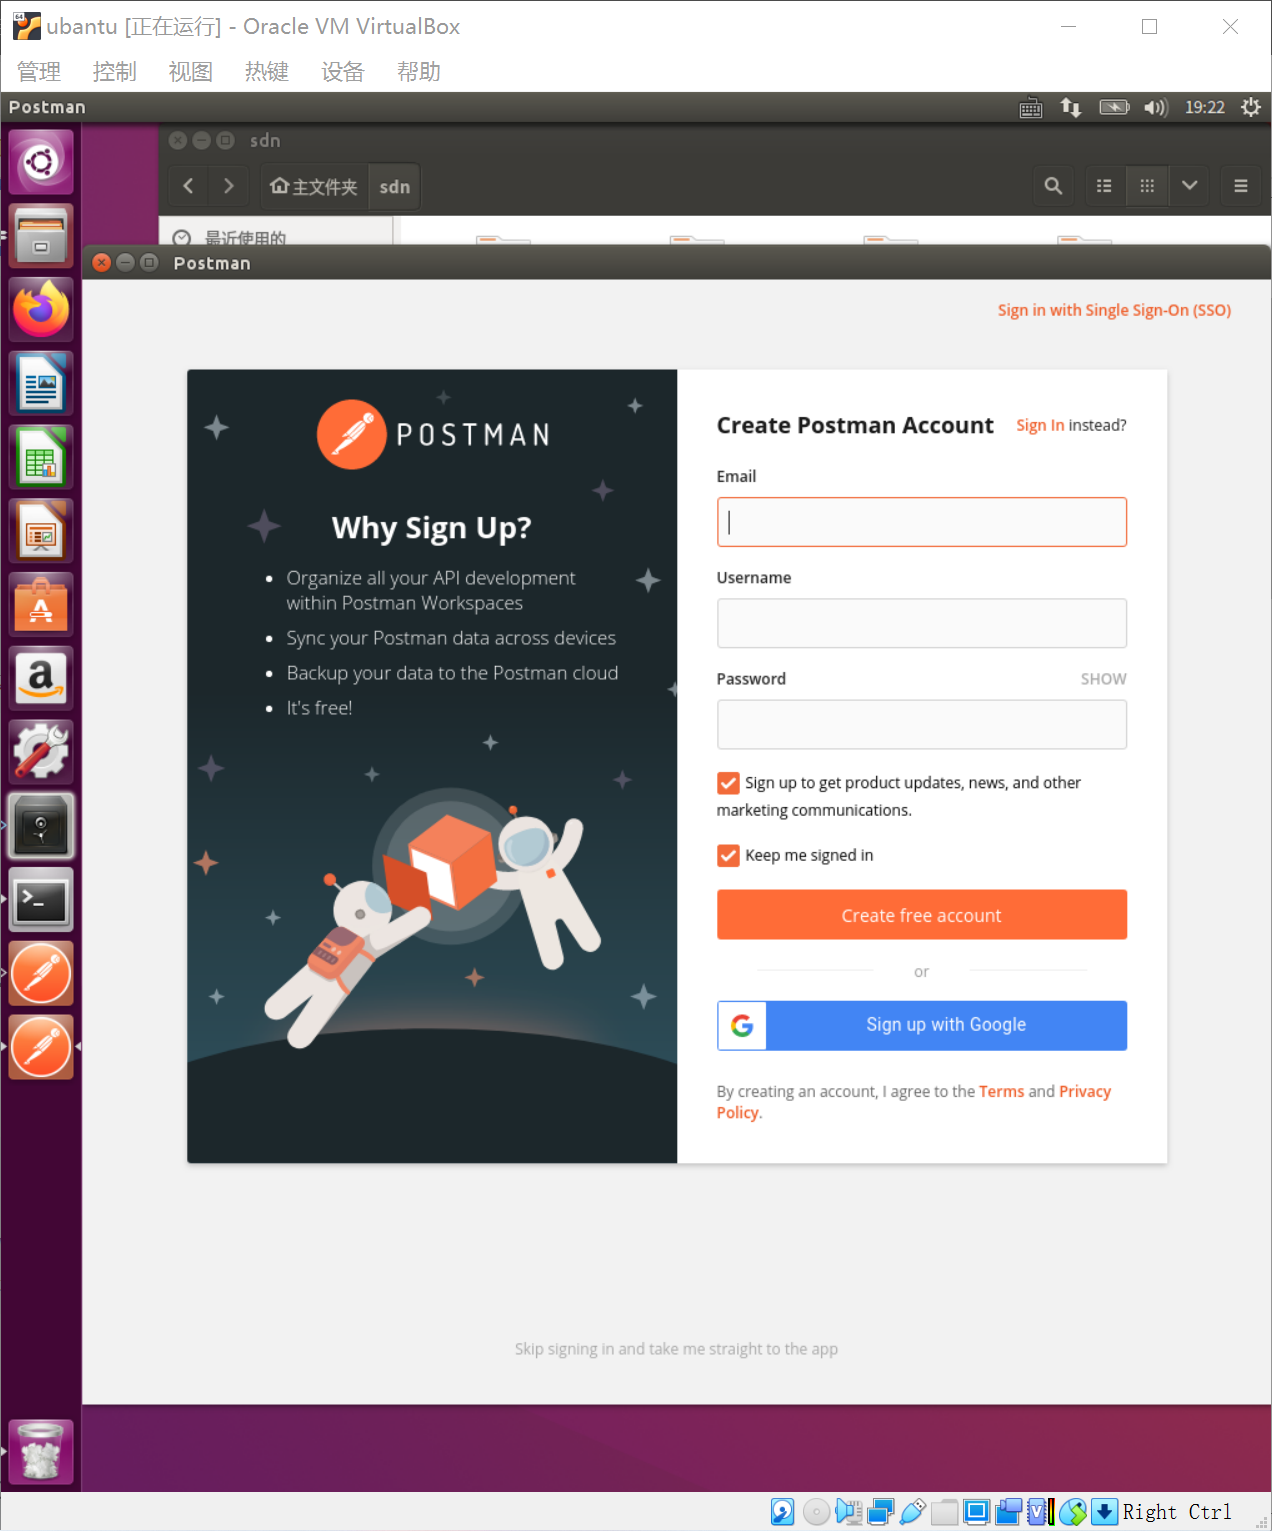The image size is (1272, 1531).
Task: Click the second Postman icon in the dock
Action: click(x=41, y=1047)
